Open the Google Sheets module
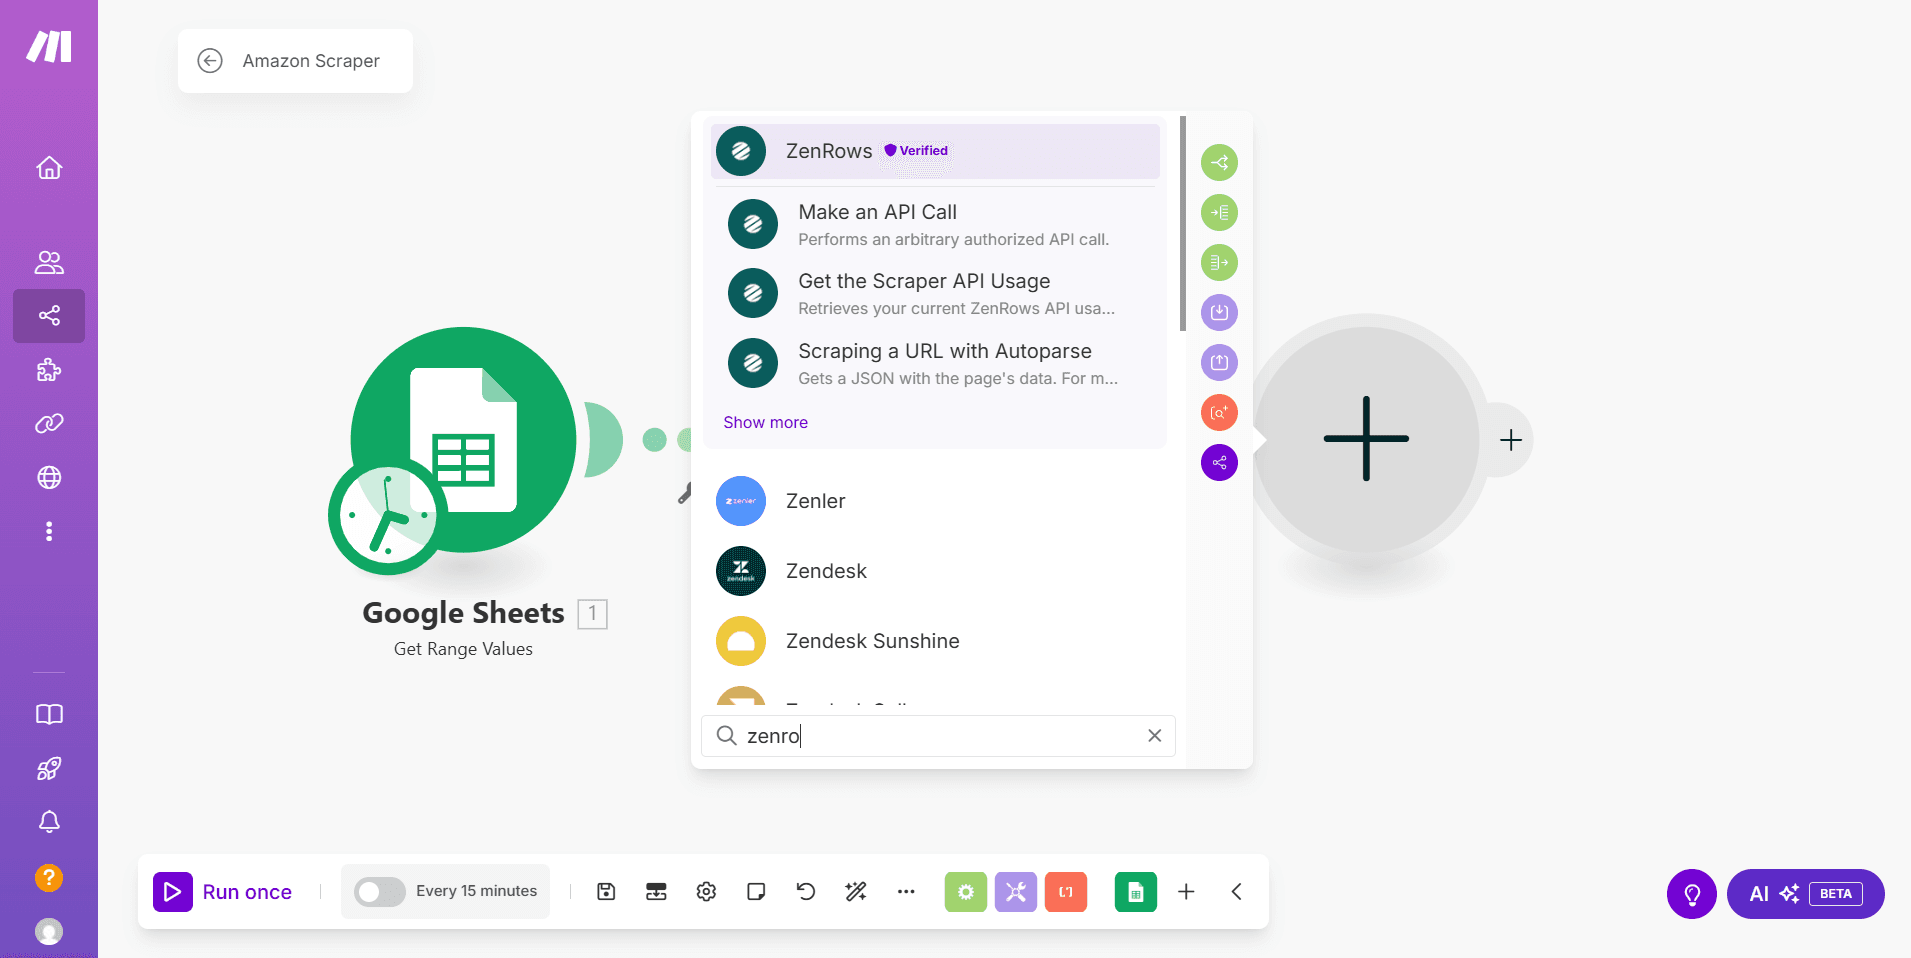 [463, 440]
